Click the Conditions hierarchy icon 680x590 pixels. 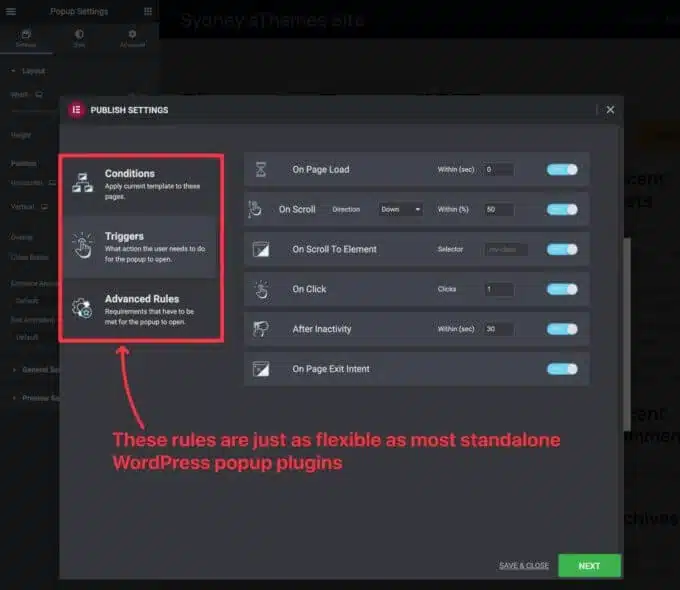[82, 183]
